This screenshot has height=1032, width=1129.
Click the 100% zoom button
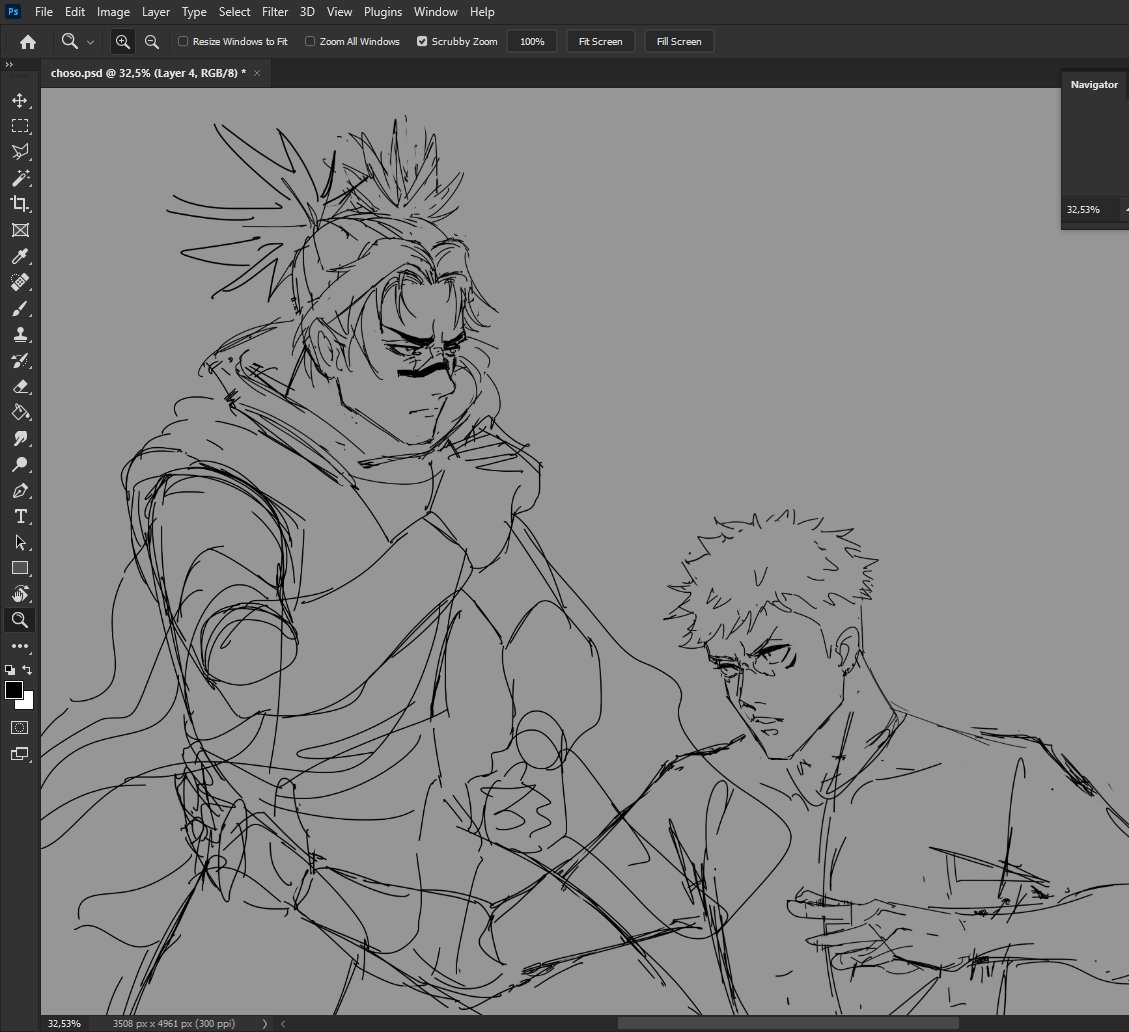tap(532, 41)
